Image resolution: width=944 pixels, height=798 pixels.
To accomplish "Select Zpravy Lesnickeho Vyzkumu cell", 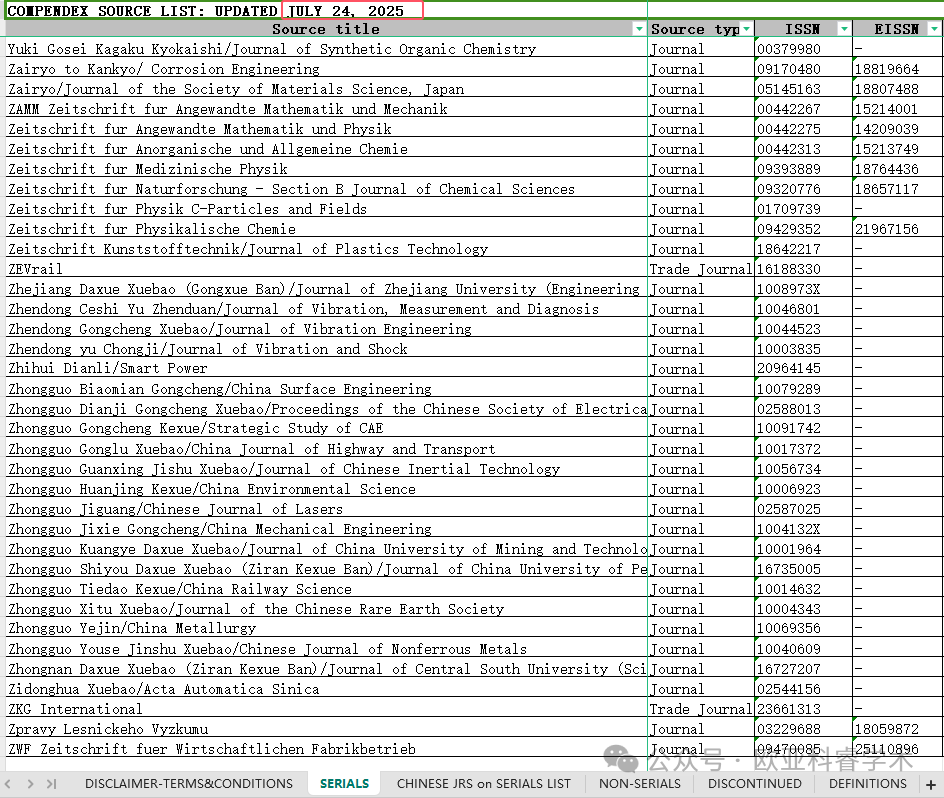I will [326, 728].
